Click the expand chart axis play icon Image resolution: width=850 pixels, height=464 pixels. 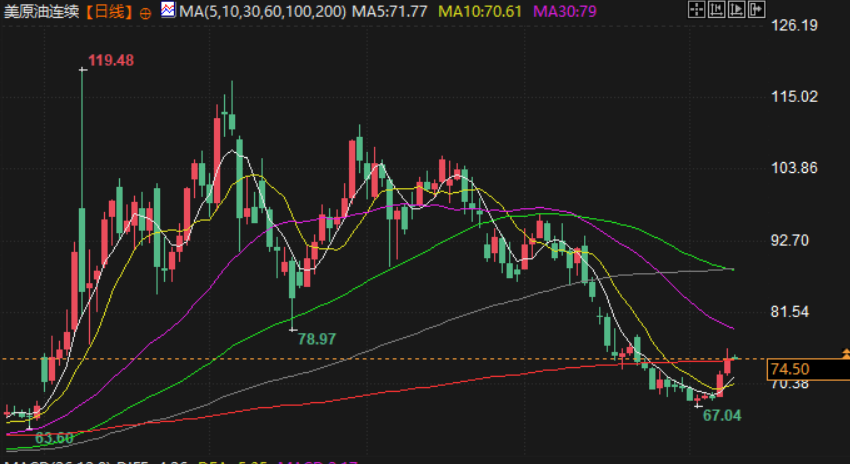click(x=737, y=9)
